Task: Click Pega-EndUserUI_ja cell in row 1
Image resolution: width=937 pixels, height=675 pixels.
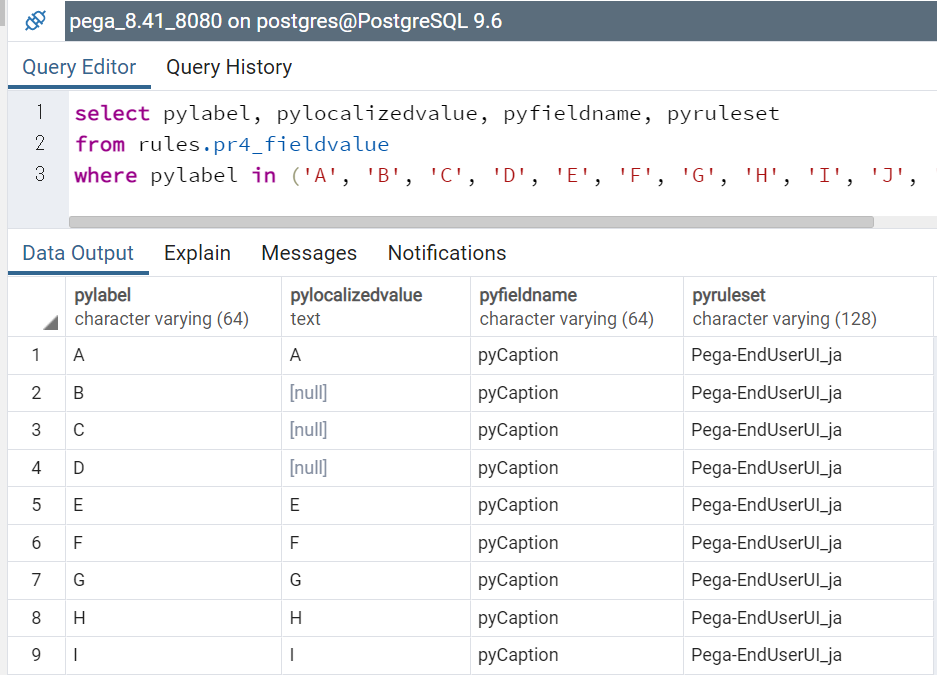Action: tap(808, 355)
